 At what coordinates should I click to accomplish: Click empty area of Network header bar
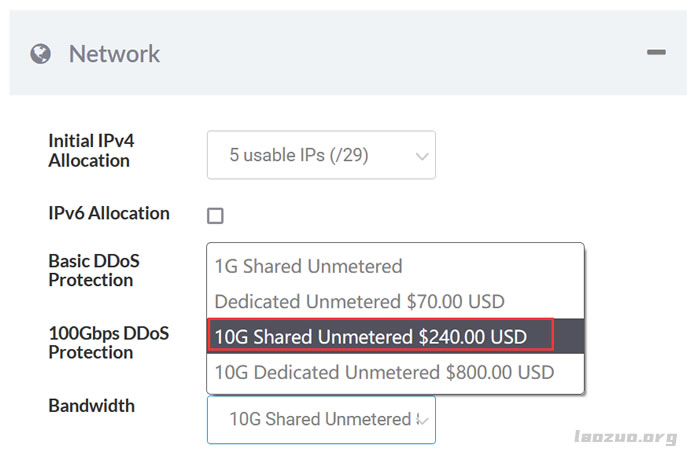click(400, 54)
